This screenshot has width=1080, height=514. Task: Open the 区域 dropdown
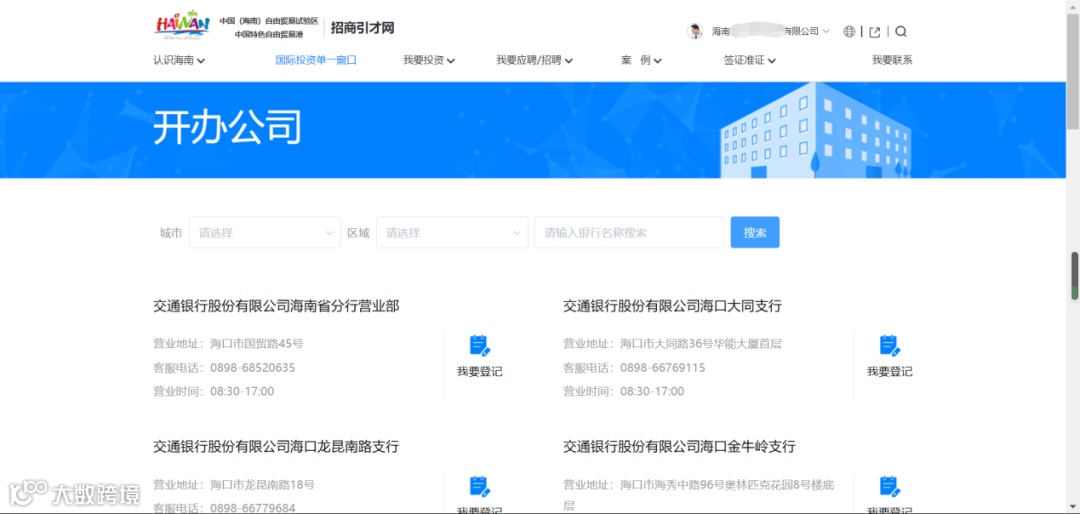pos(453,233)
